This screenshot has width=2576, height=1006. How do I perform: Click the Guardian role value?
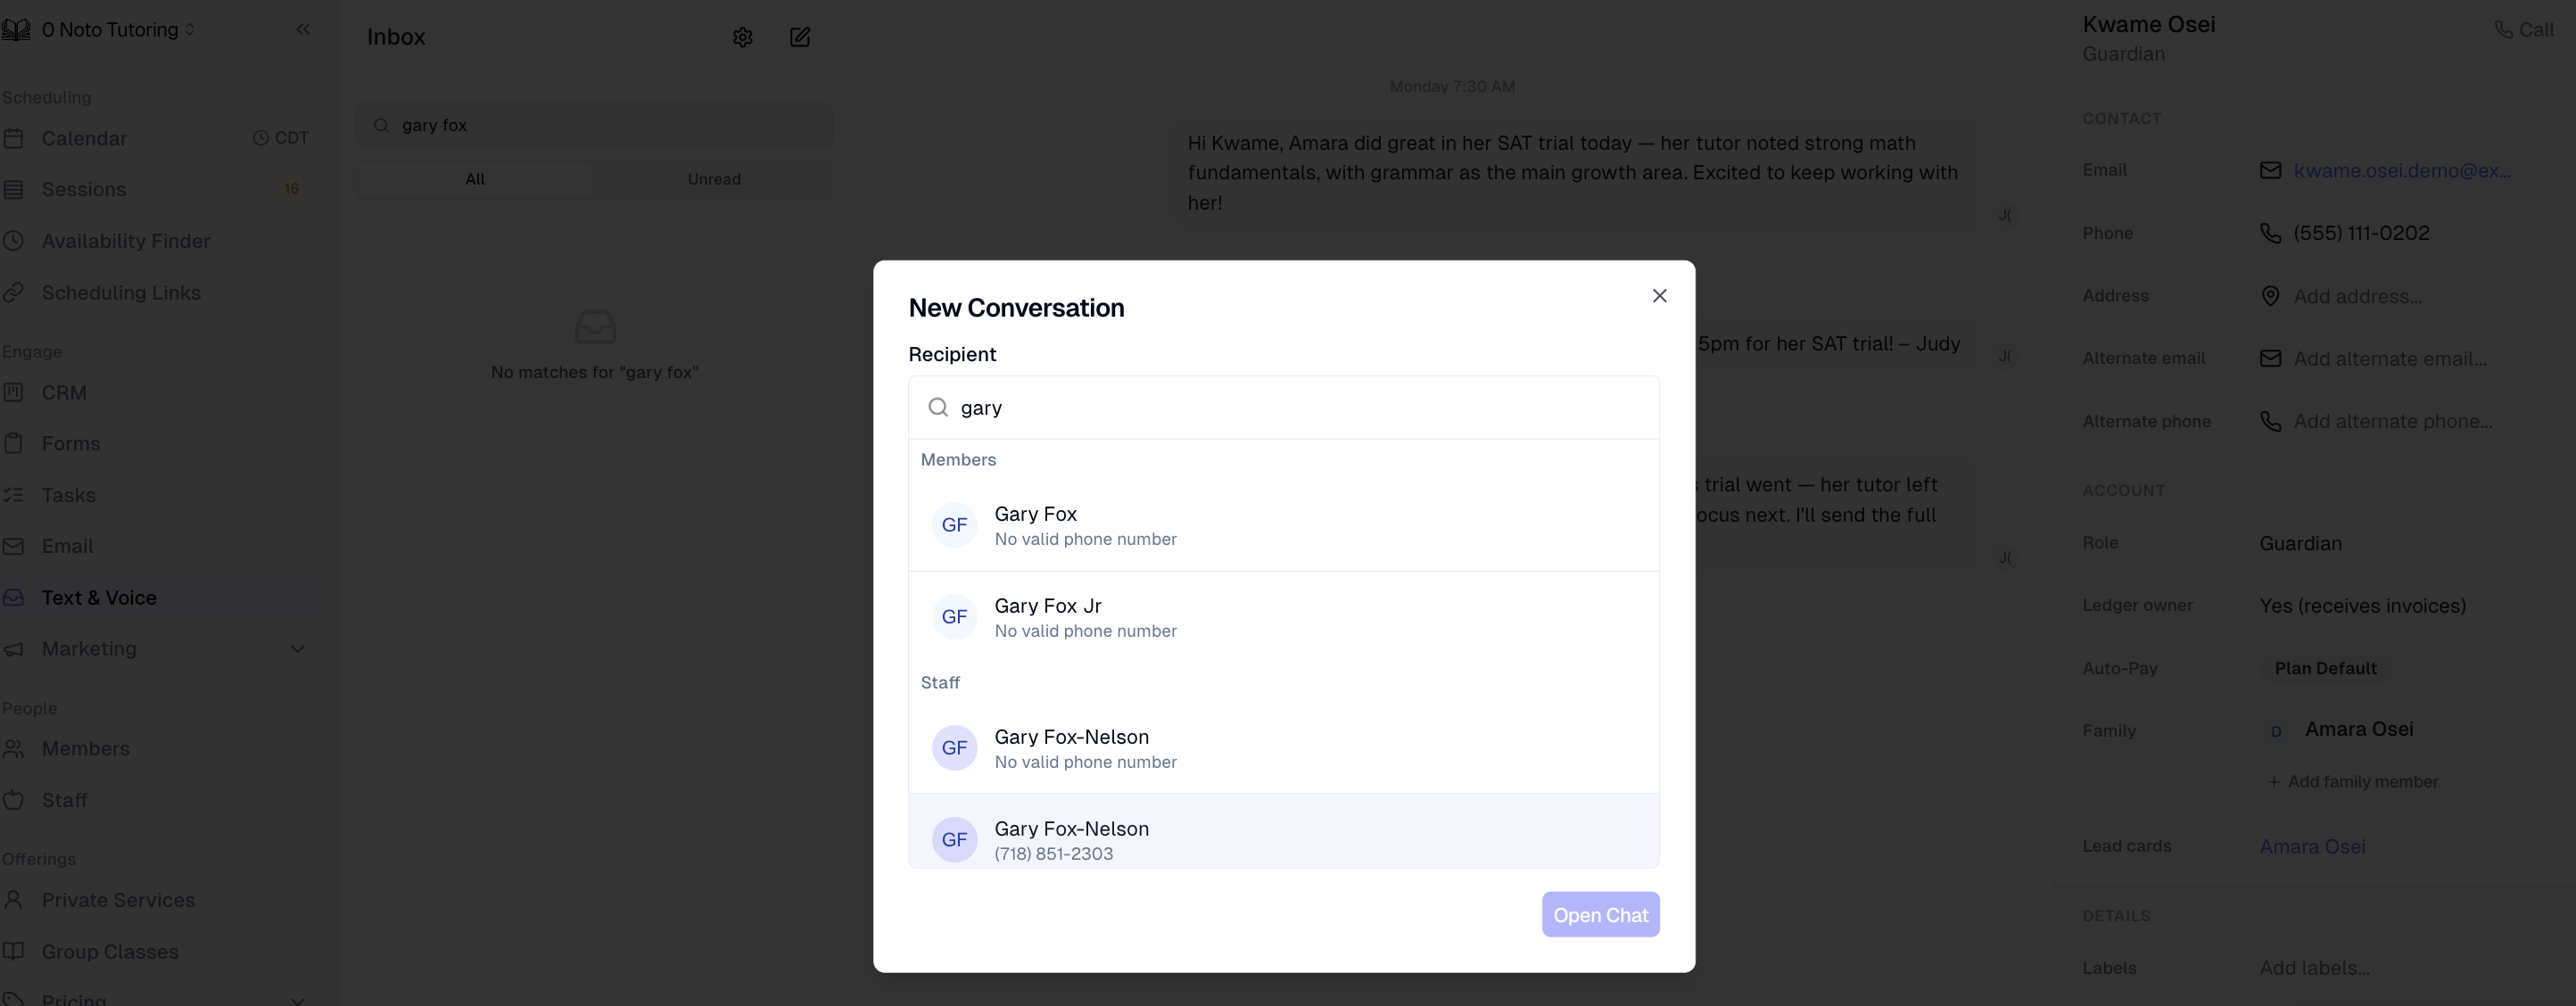tap(2300, 544)
